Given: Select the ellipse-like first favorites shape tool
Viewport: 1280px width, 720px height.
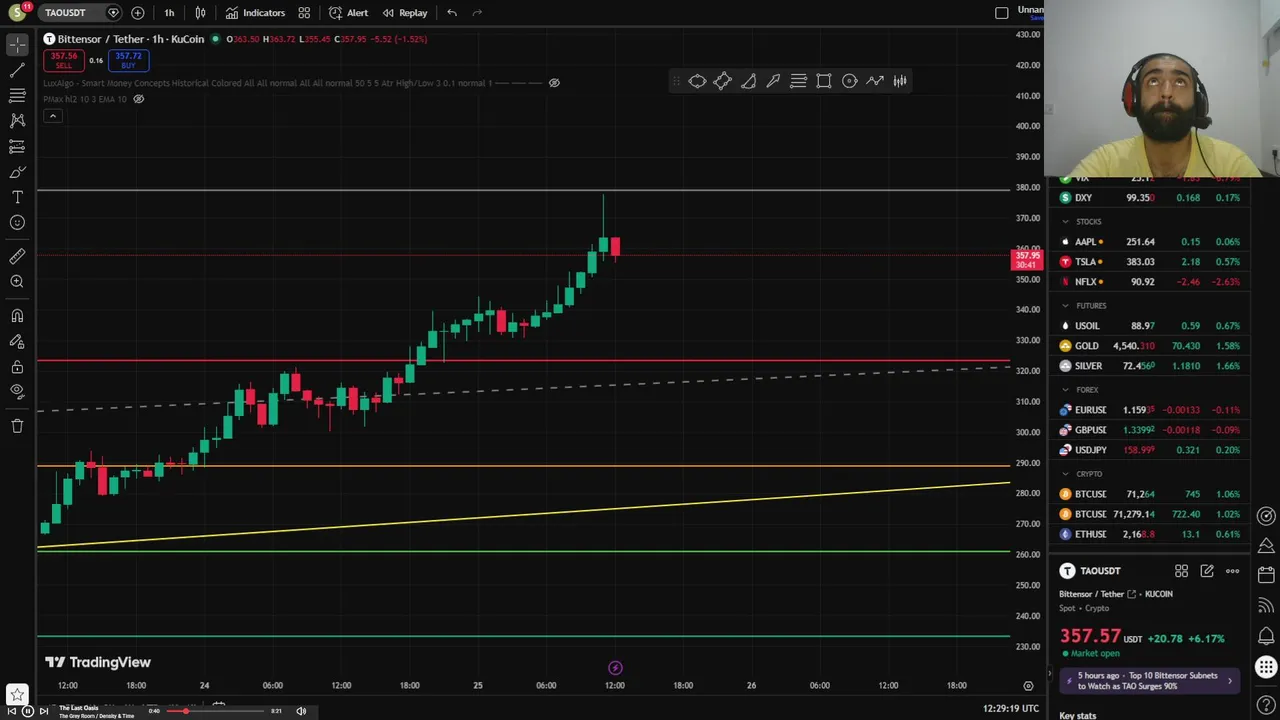Looking at the screenshot, I should tap(697, 81).
